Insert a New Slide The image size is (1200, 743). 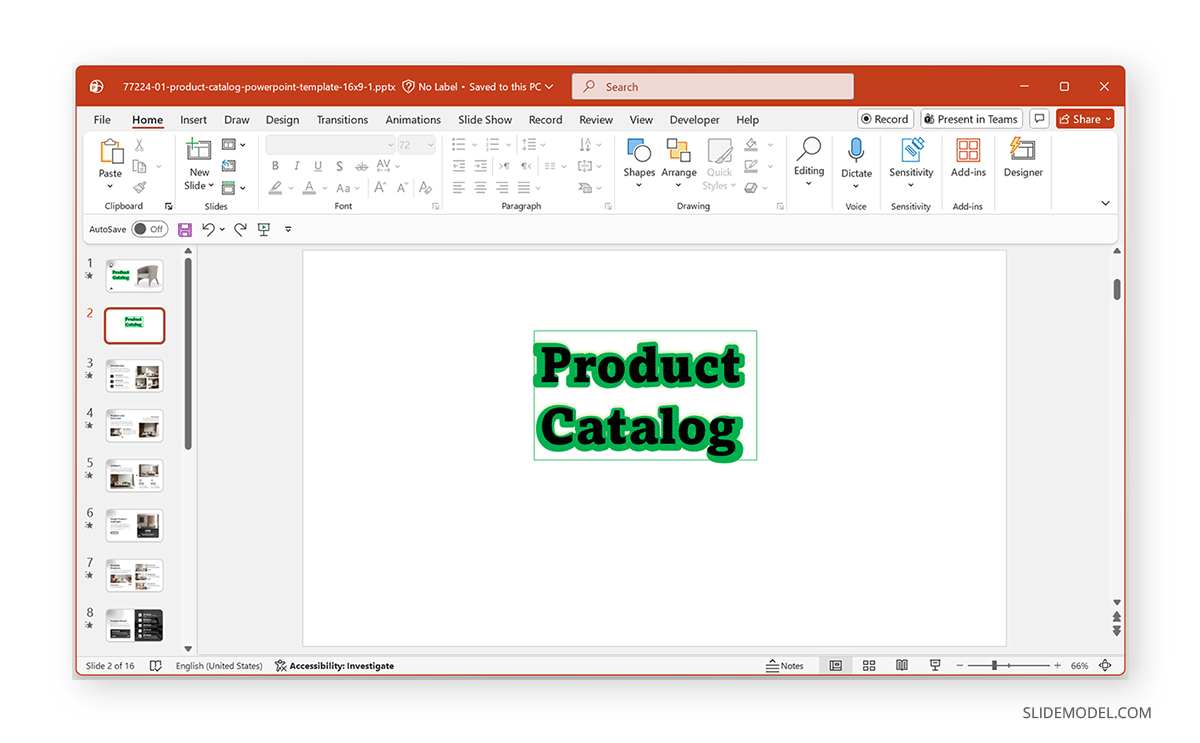[x=199, y=150]
